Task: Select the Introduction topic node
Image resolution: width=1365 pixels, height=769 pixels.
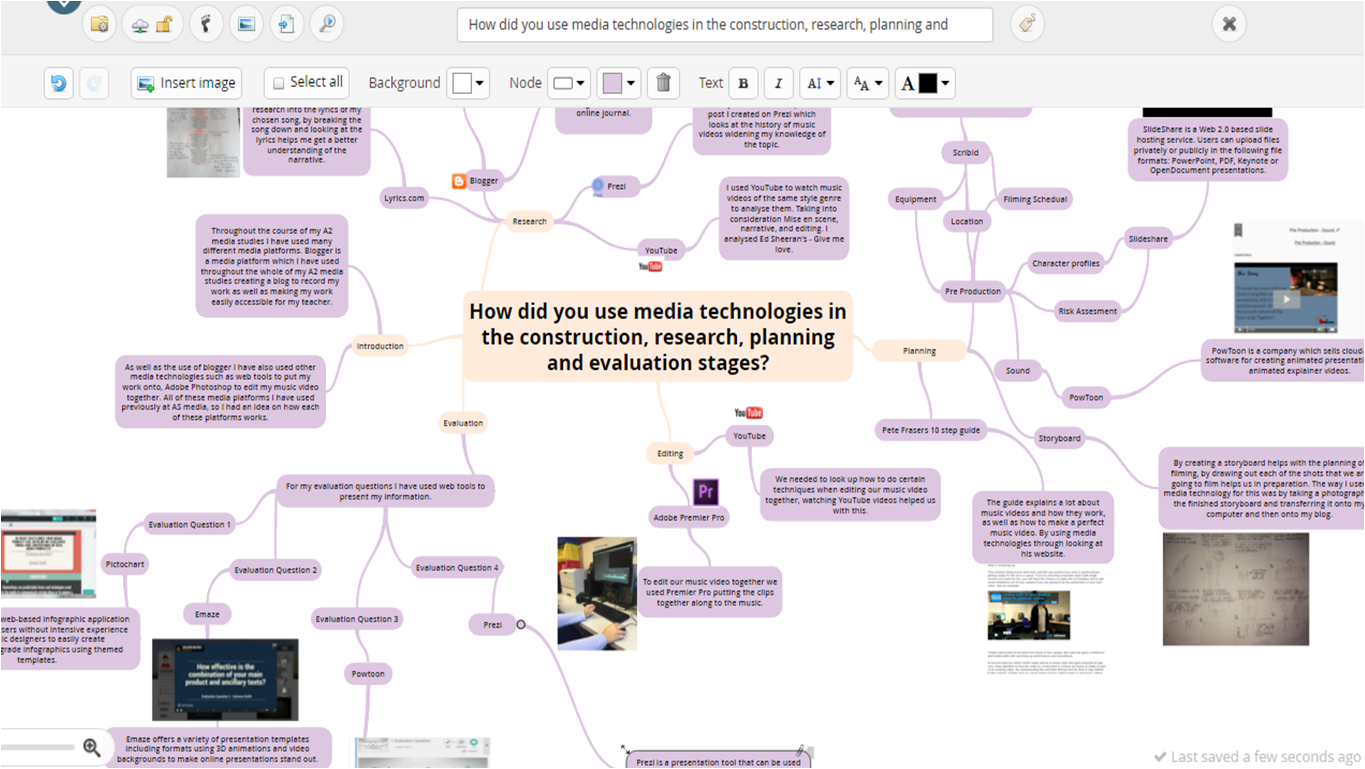Action: click(x=380, y=346)
